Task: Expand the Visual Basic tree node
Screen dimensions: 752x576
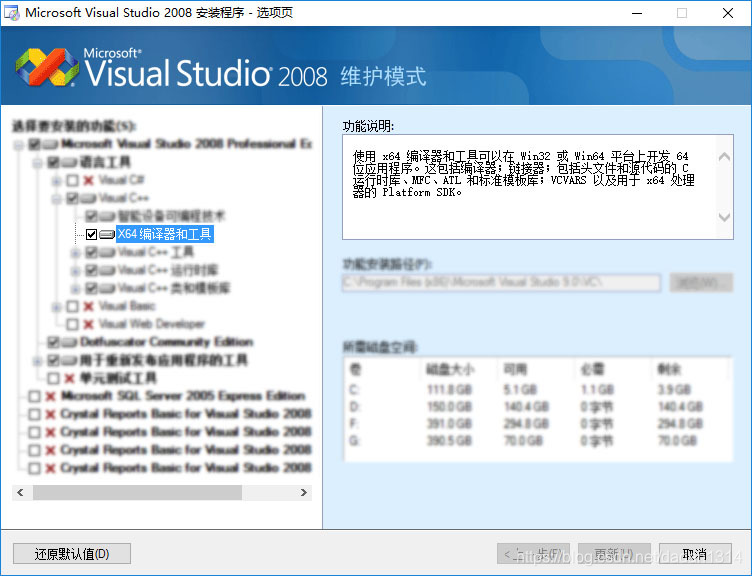Action: coord(57,306)
